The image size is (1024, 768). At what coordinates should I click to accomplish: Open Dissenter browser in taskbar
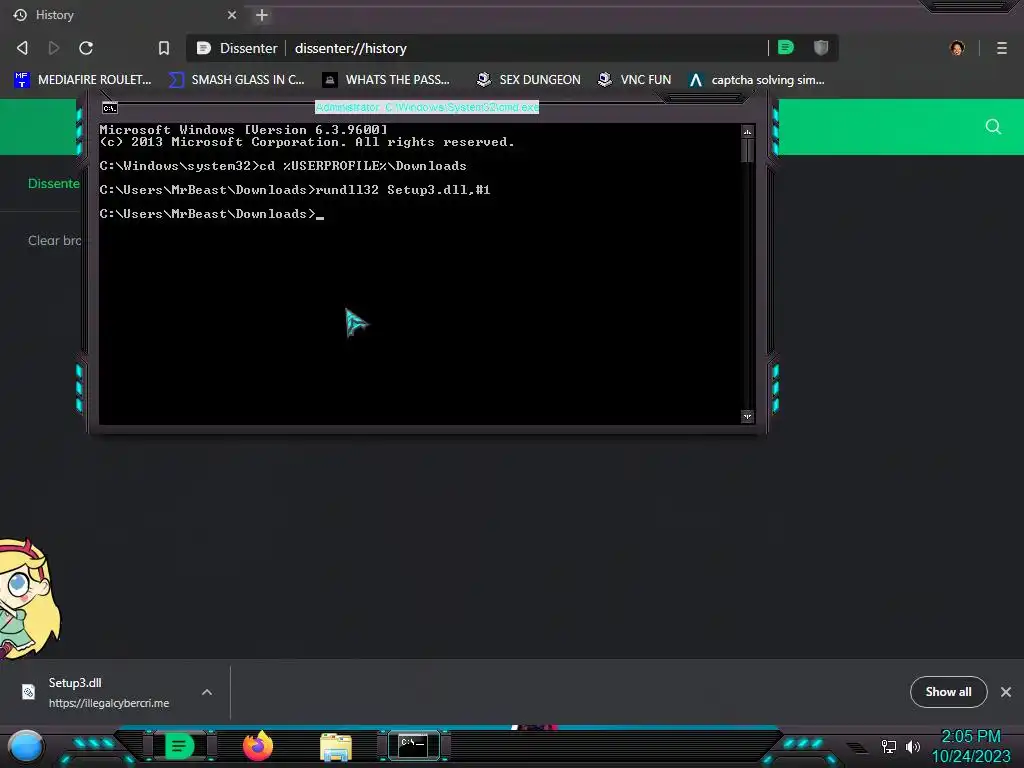(179, 746)
